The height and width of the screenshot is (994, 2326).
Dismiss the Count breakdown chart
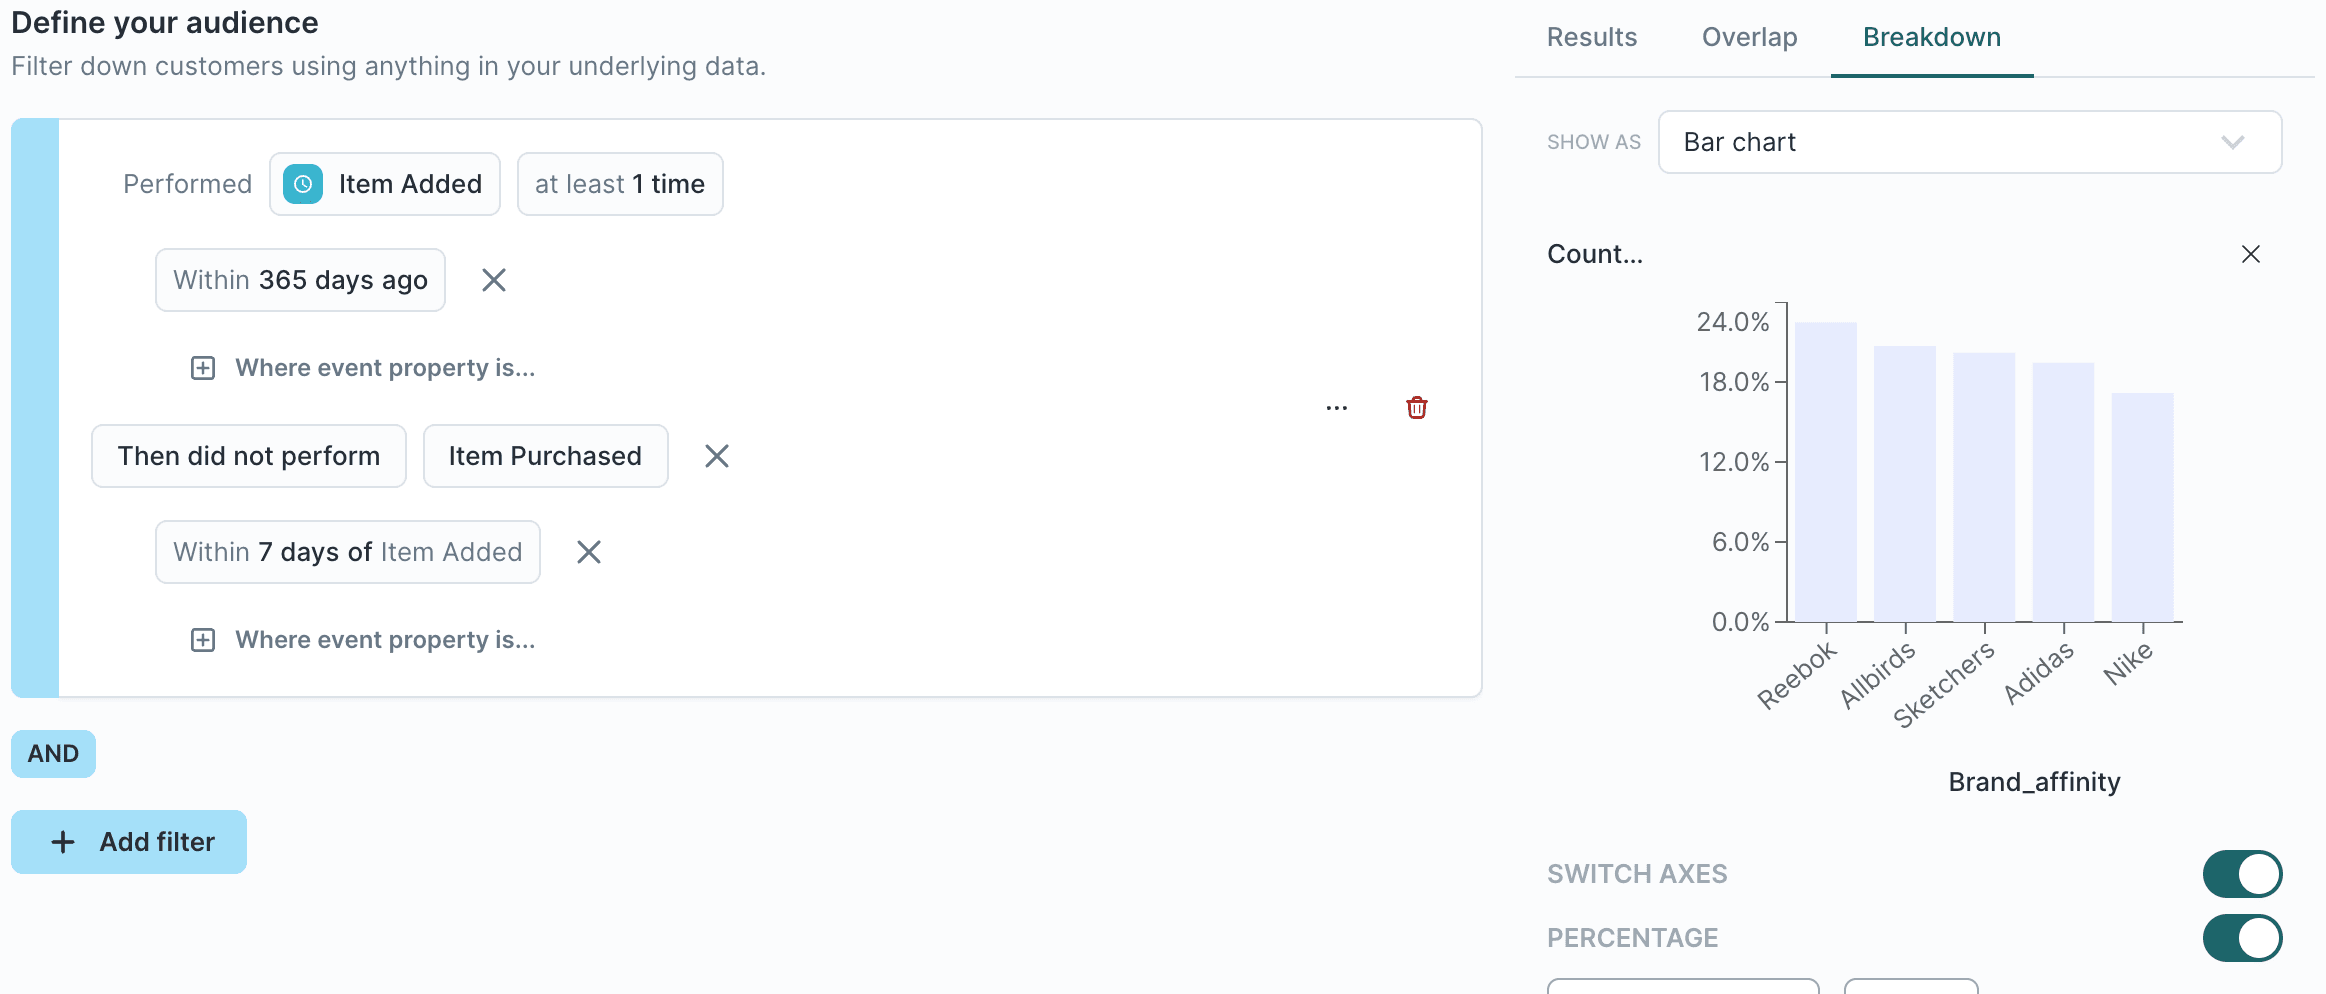2250,253
